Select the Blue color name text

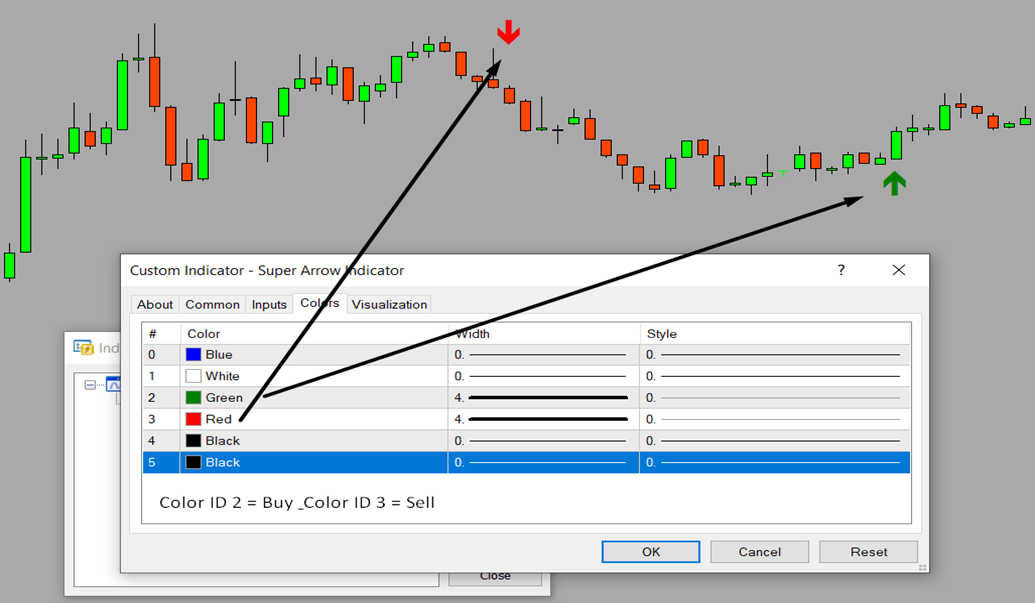tap(218, 354)
